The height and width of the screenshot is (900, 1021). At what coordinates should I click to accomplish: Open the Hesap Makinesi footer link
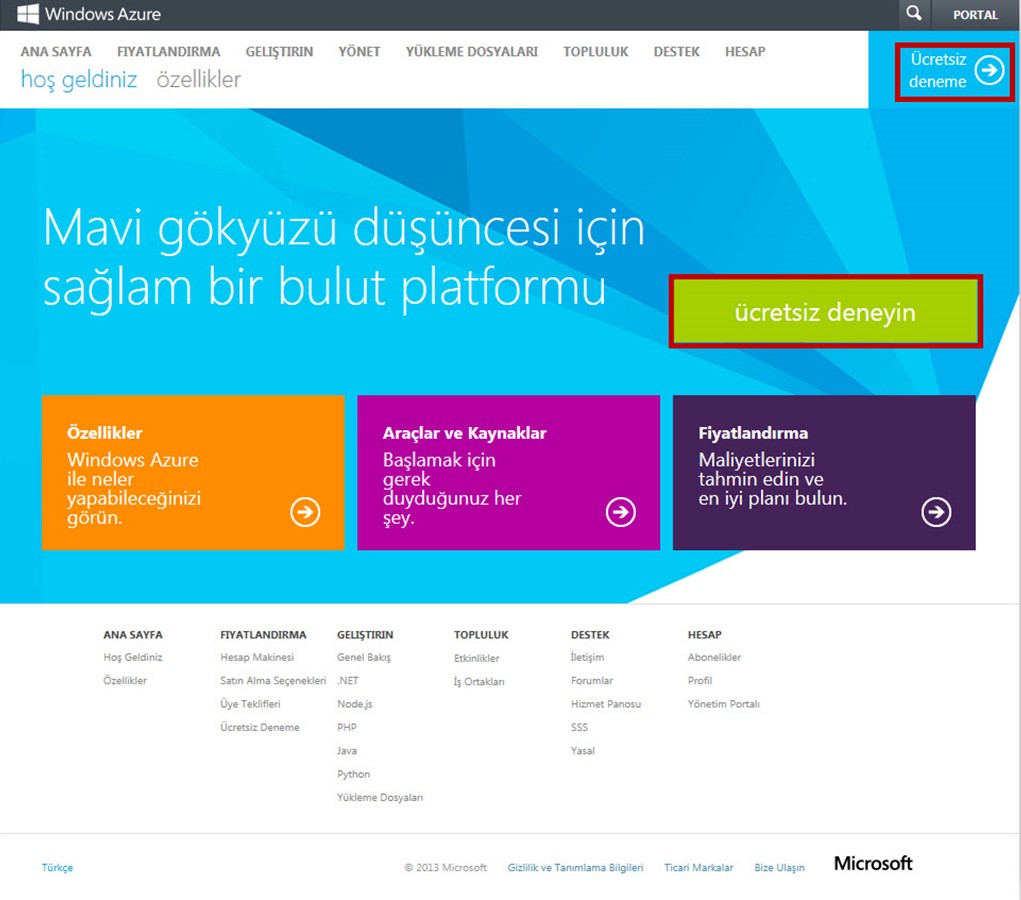257,657
